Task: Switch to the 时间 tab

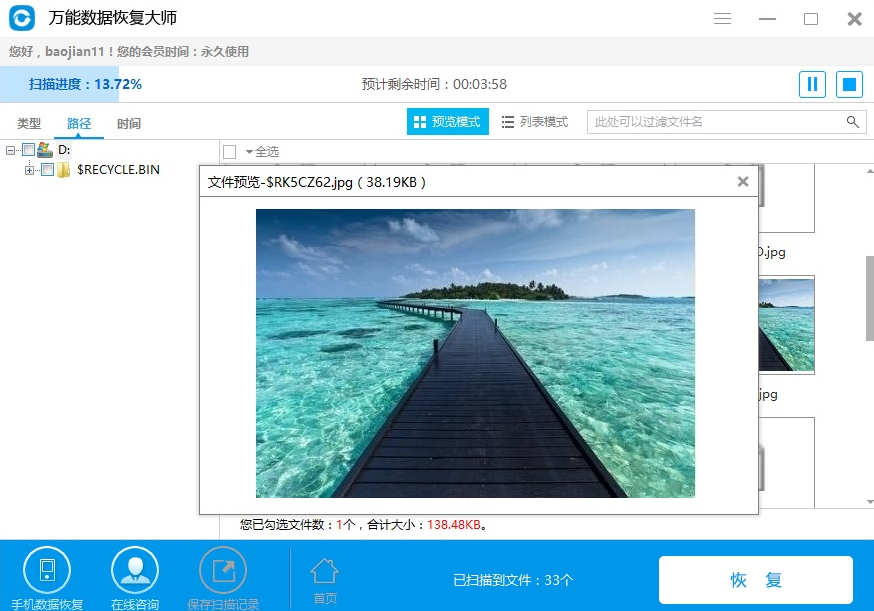Action: click(x=129, y=124)
